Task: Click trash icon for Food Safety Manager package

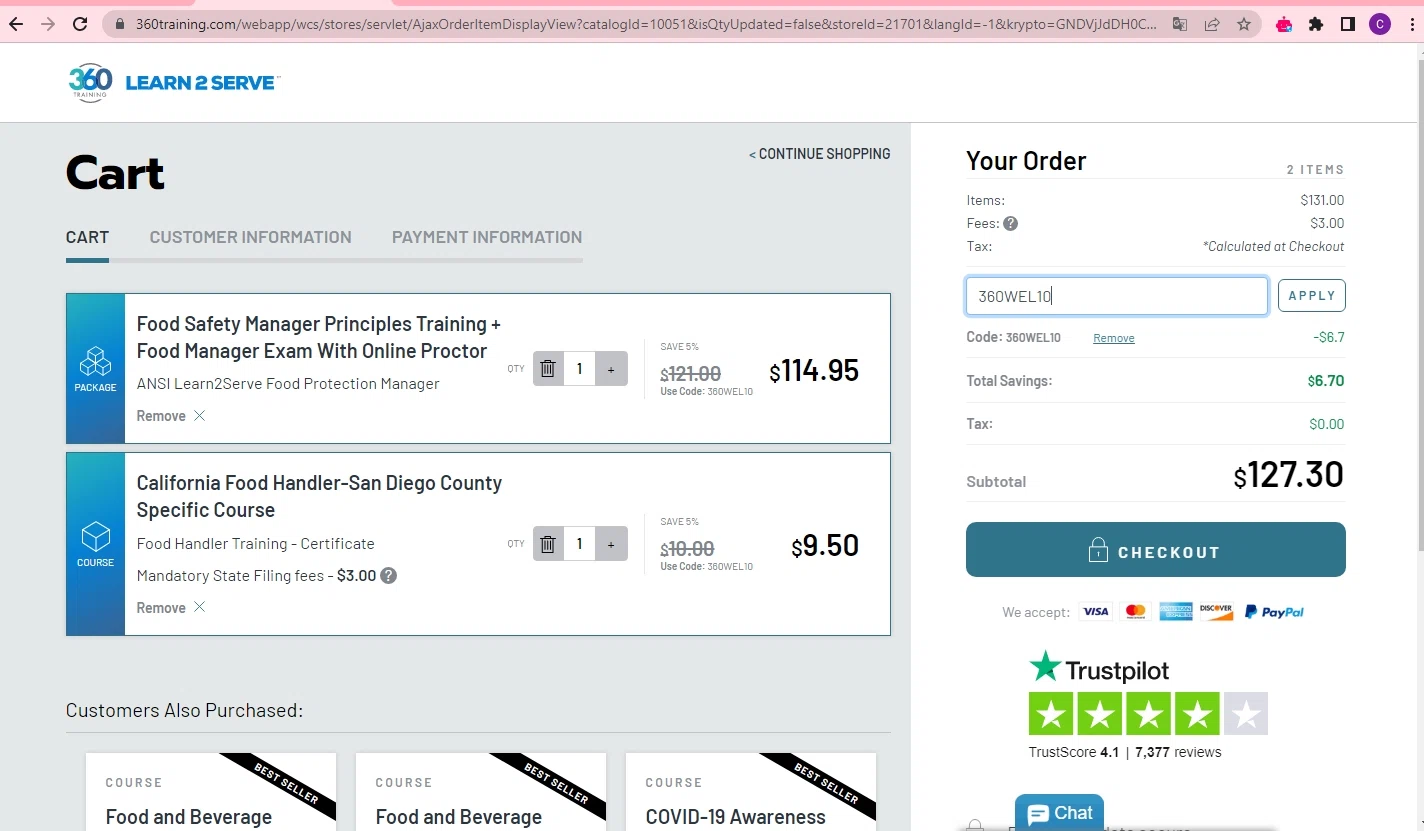Action: pos(548,369)
